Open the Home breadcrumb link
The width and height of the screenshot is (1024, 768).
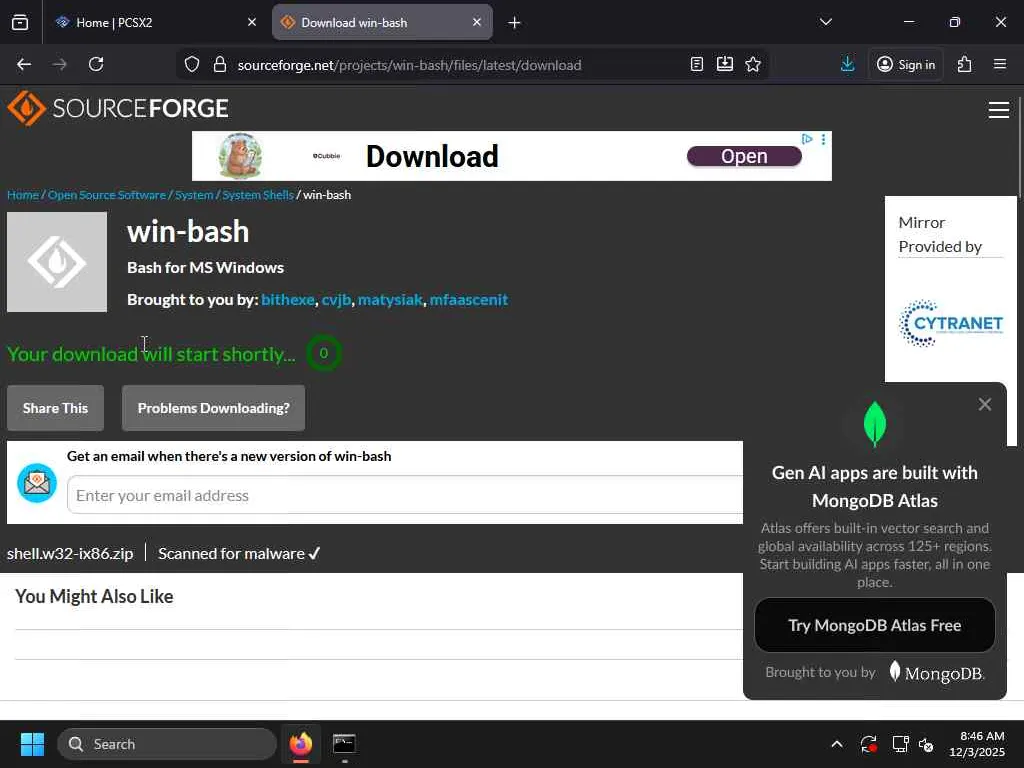tap(23, 195)
